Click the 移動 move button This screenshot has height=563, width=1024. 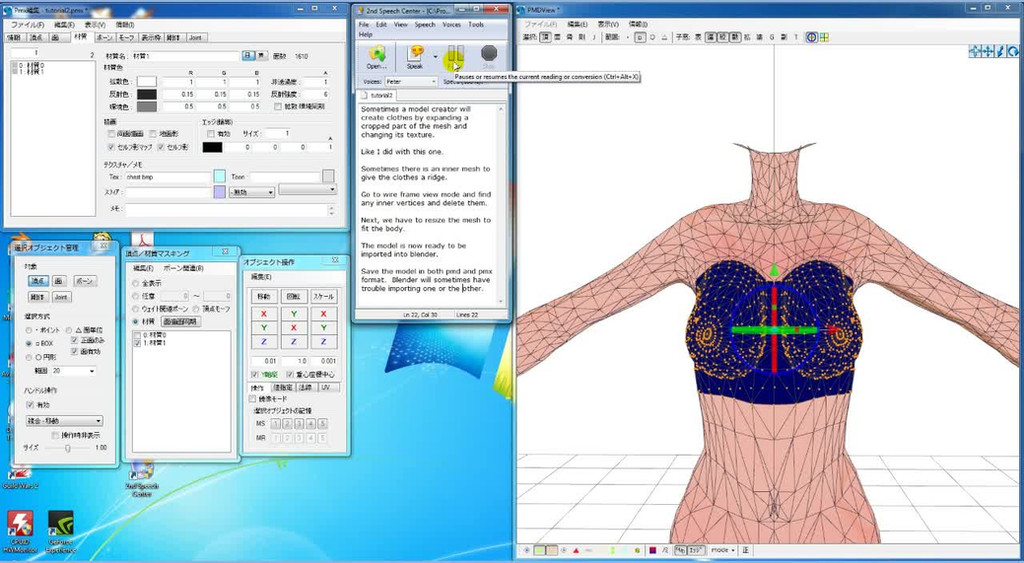[x=263, y=297]
